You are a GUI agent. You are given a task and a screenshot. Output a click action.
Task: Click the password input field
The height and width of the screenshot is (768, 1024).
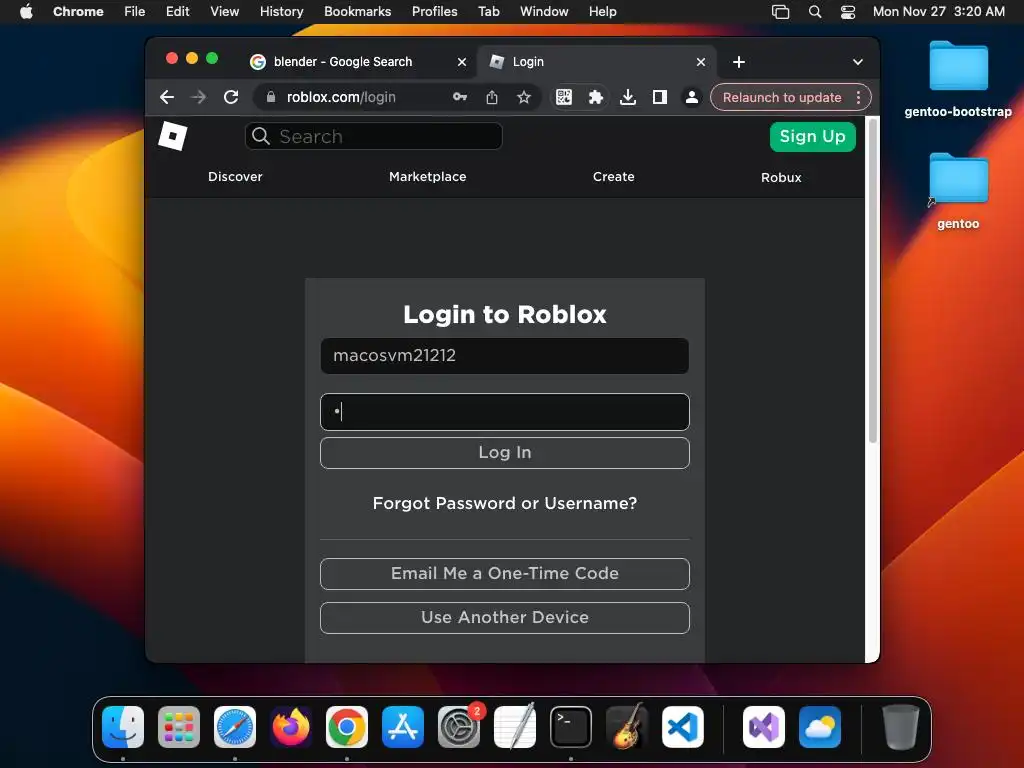[x=505, y=411]
